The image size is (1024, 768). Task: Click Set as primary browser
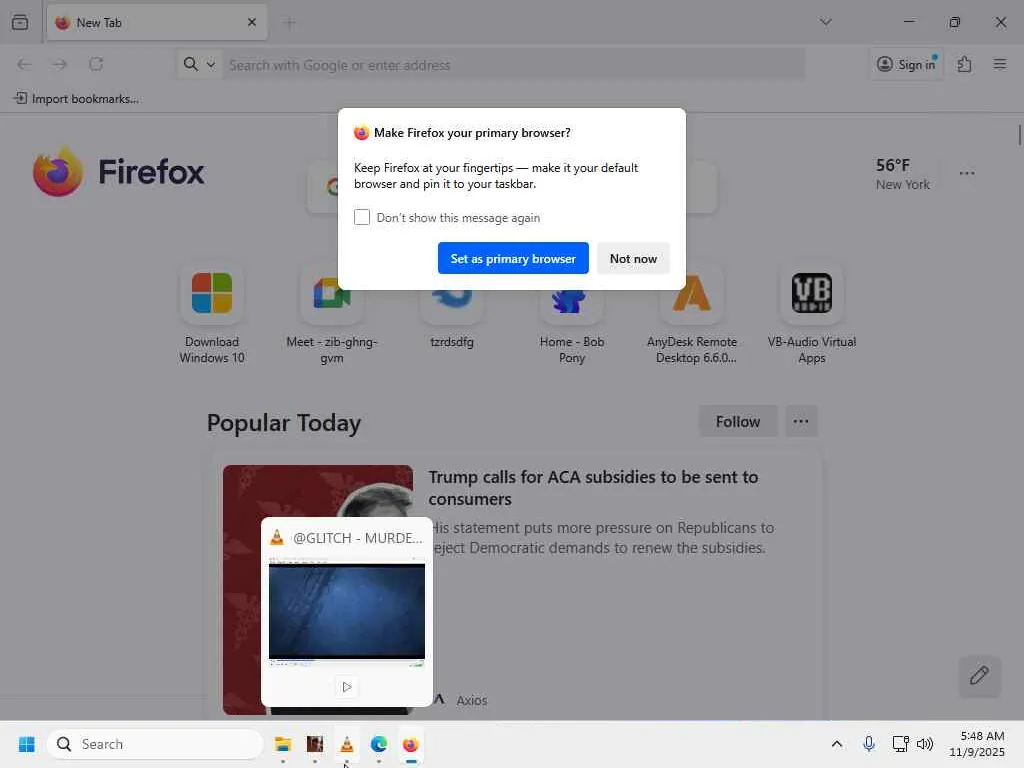513,259
